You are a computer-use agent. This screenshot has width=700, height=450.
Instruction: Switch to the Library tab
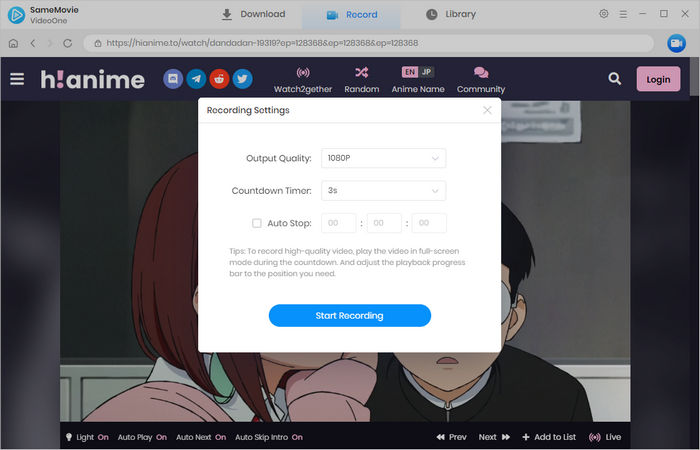point(451,14)
